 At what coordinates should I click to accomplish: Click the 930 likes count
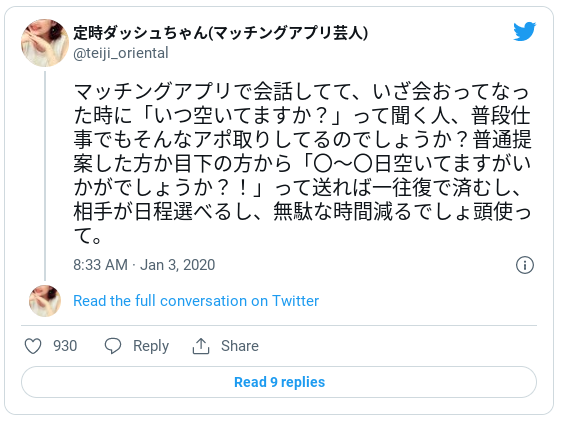(65, 346)
